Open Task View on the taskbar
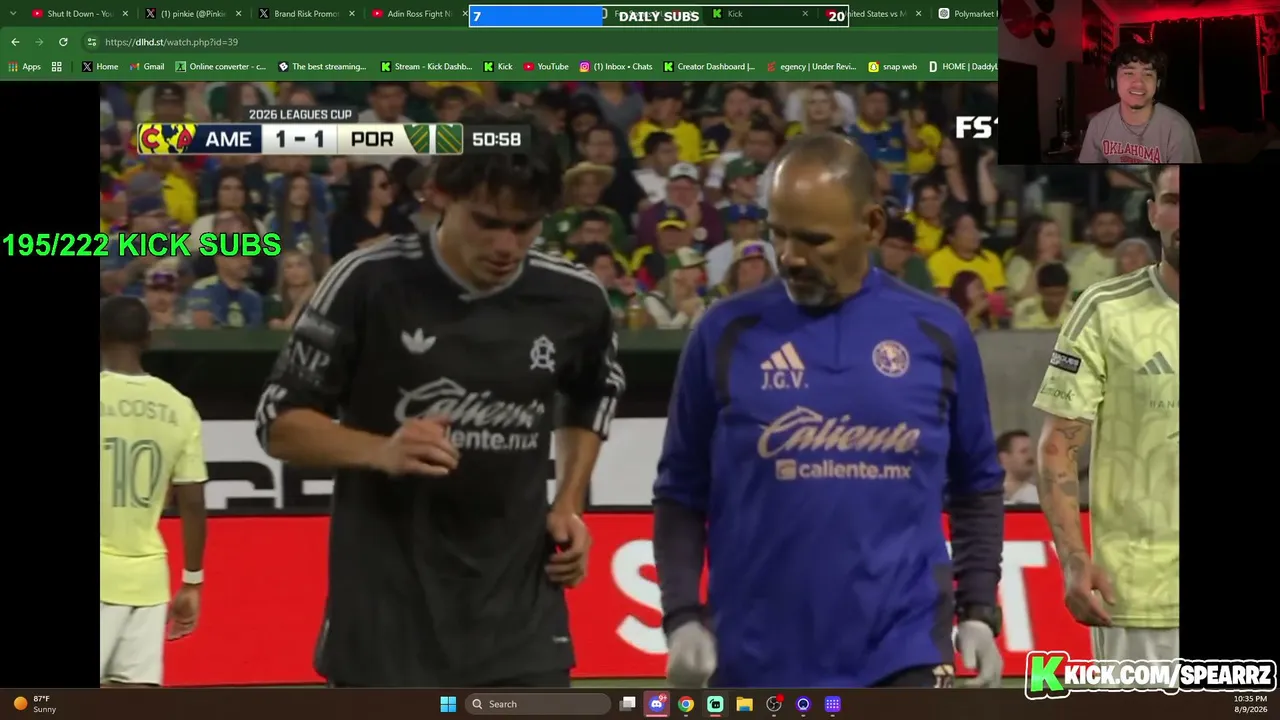Screen dimensions: 1280x720 tap(628, 704)
